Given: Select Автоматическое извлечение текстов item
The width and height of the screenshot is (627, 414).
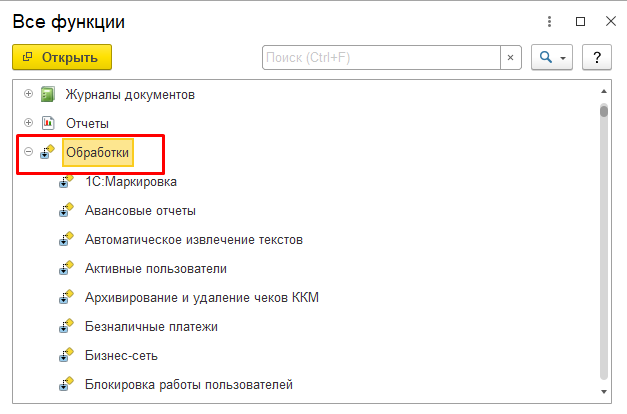Looking at the screenshot, I should [194, 240].
